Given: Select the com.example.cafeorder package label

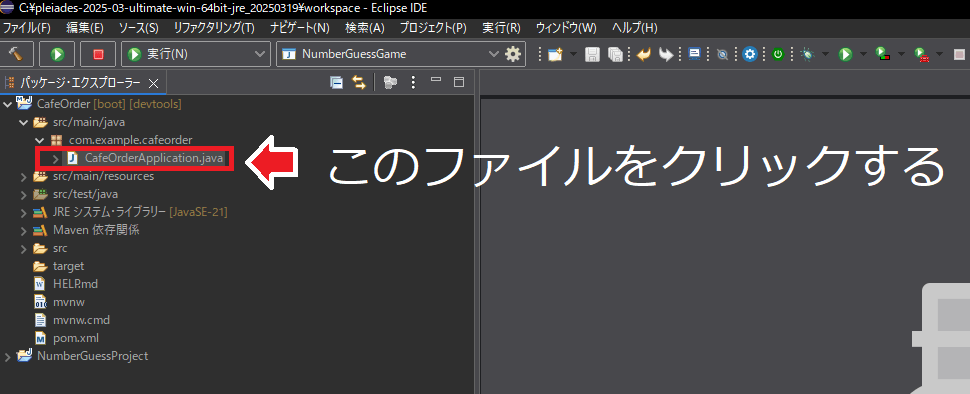Looking at the screenshot, I should click(x=131, y=140).
